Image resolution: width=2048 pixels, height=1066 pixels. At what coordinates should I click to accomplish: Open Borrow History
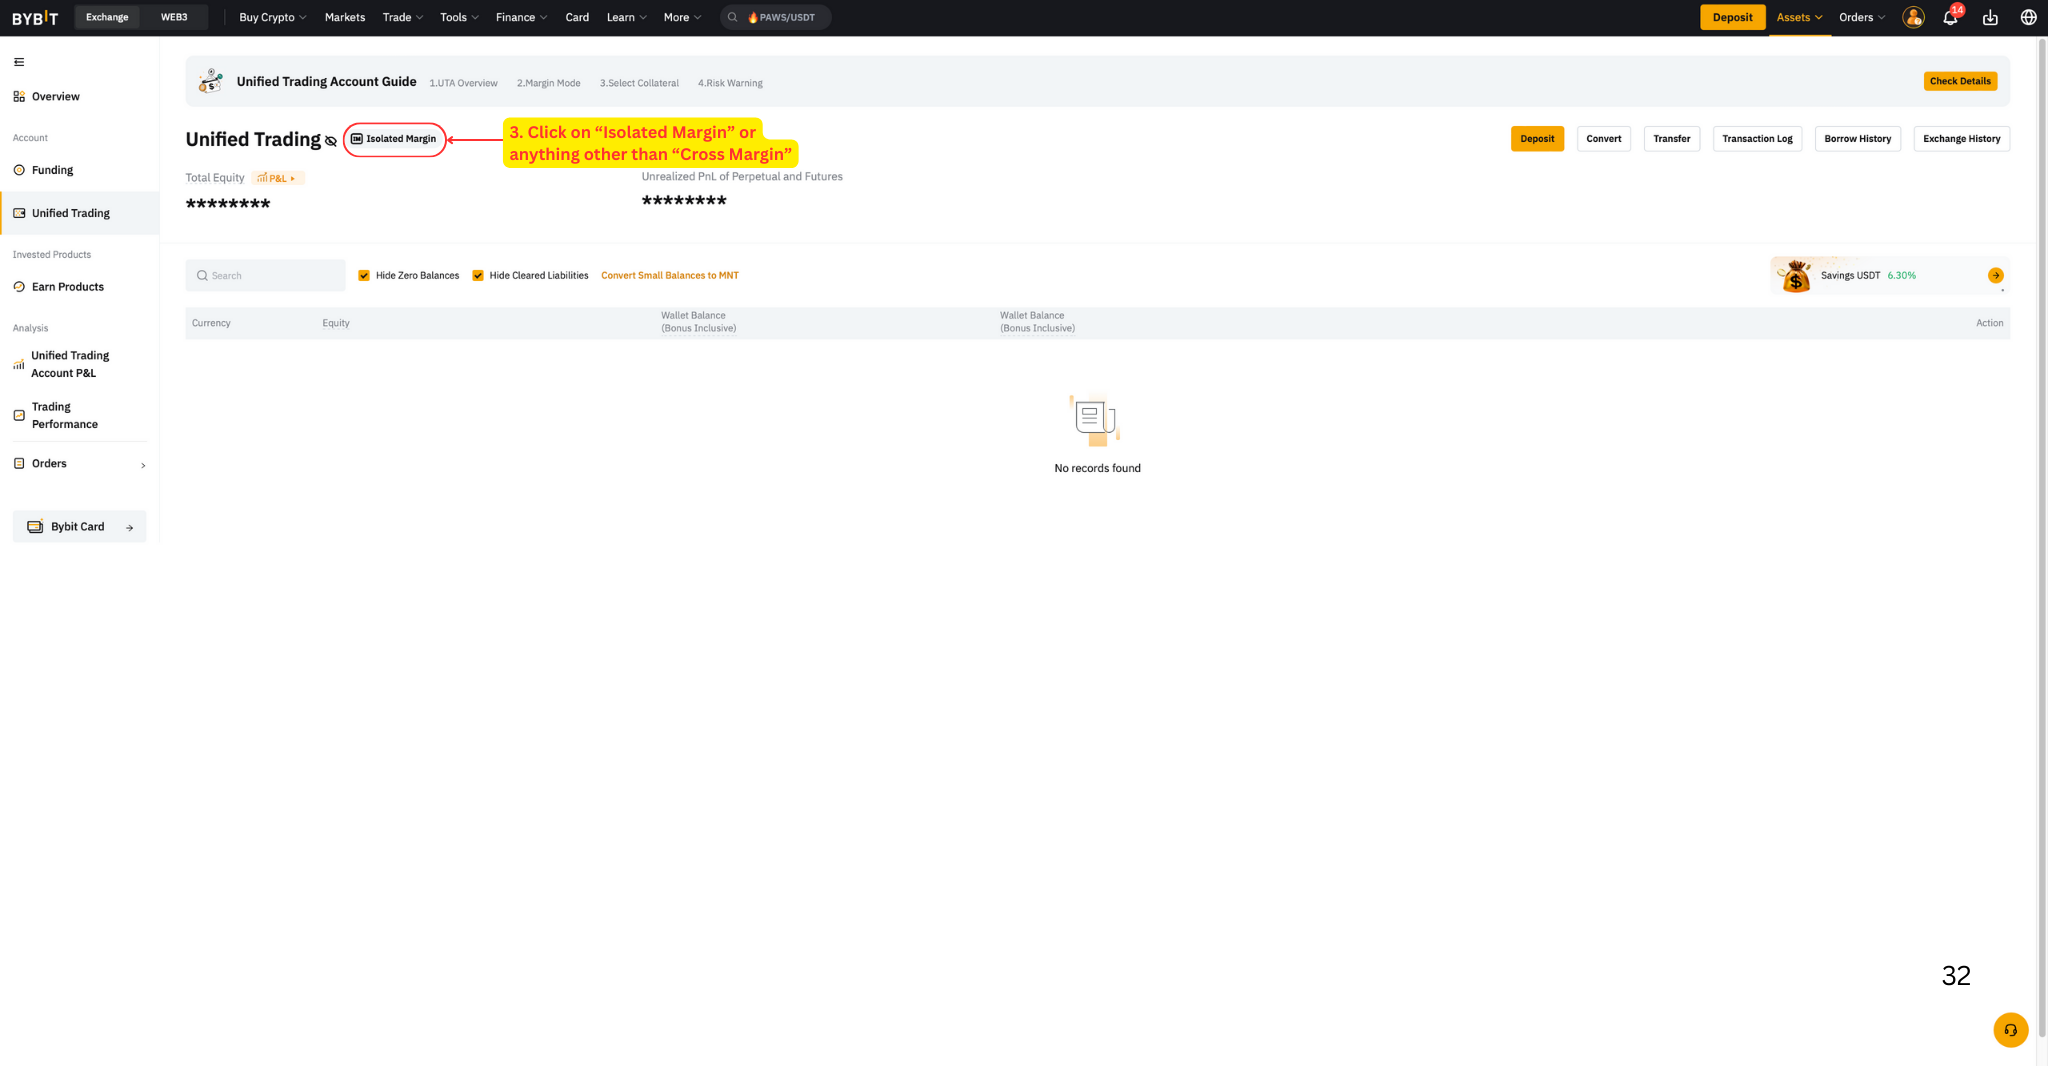1857,139
